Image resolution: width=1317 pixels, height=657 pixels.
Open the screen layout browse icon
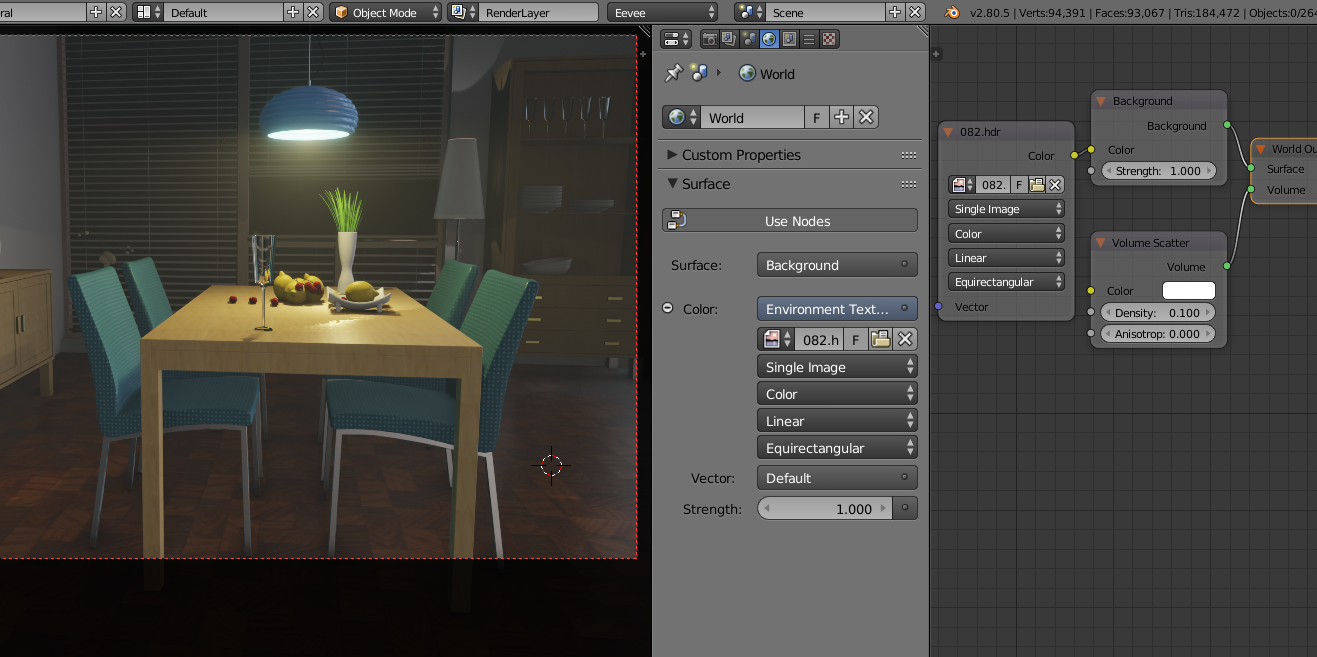click(148, 12)
